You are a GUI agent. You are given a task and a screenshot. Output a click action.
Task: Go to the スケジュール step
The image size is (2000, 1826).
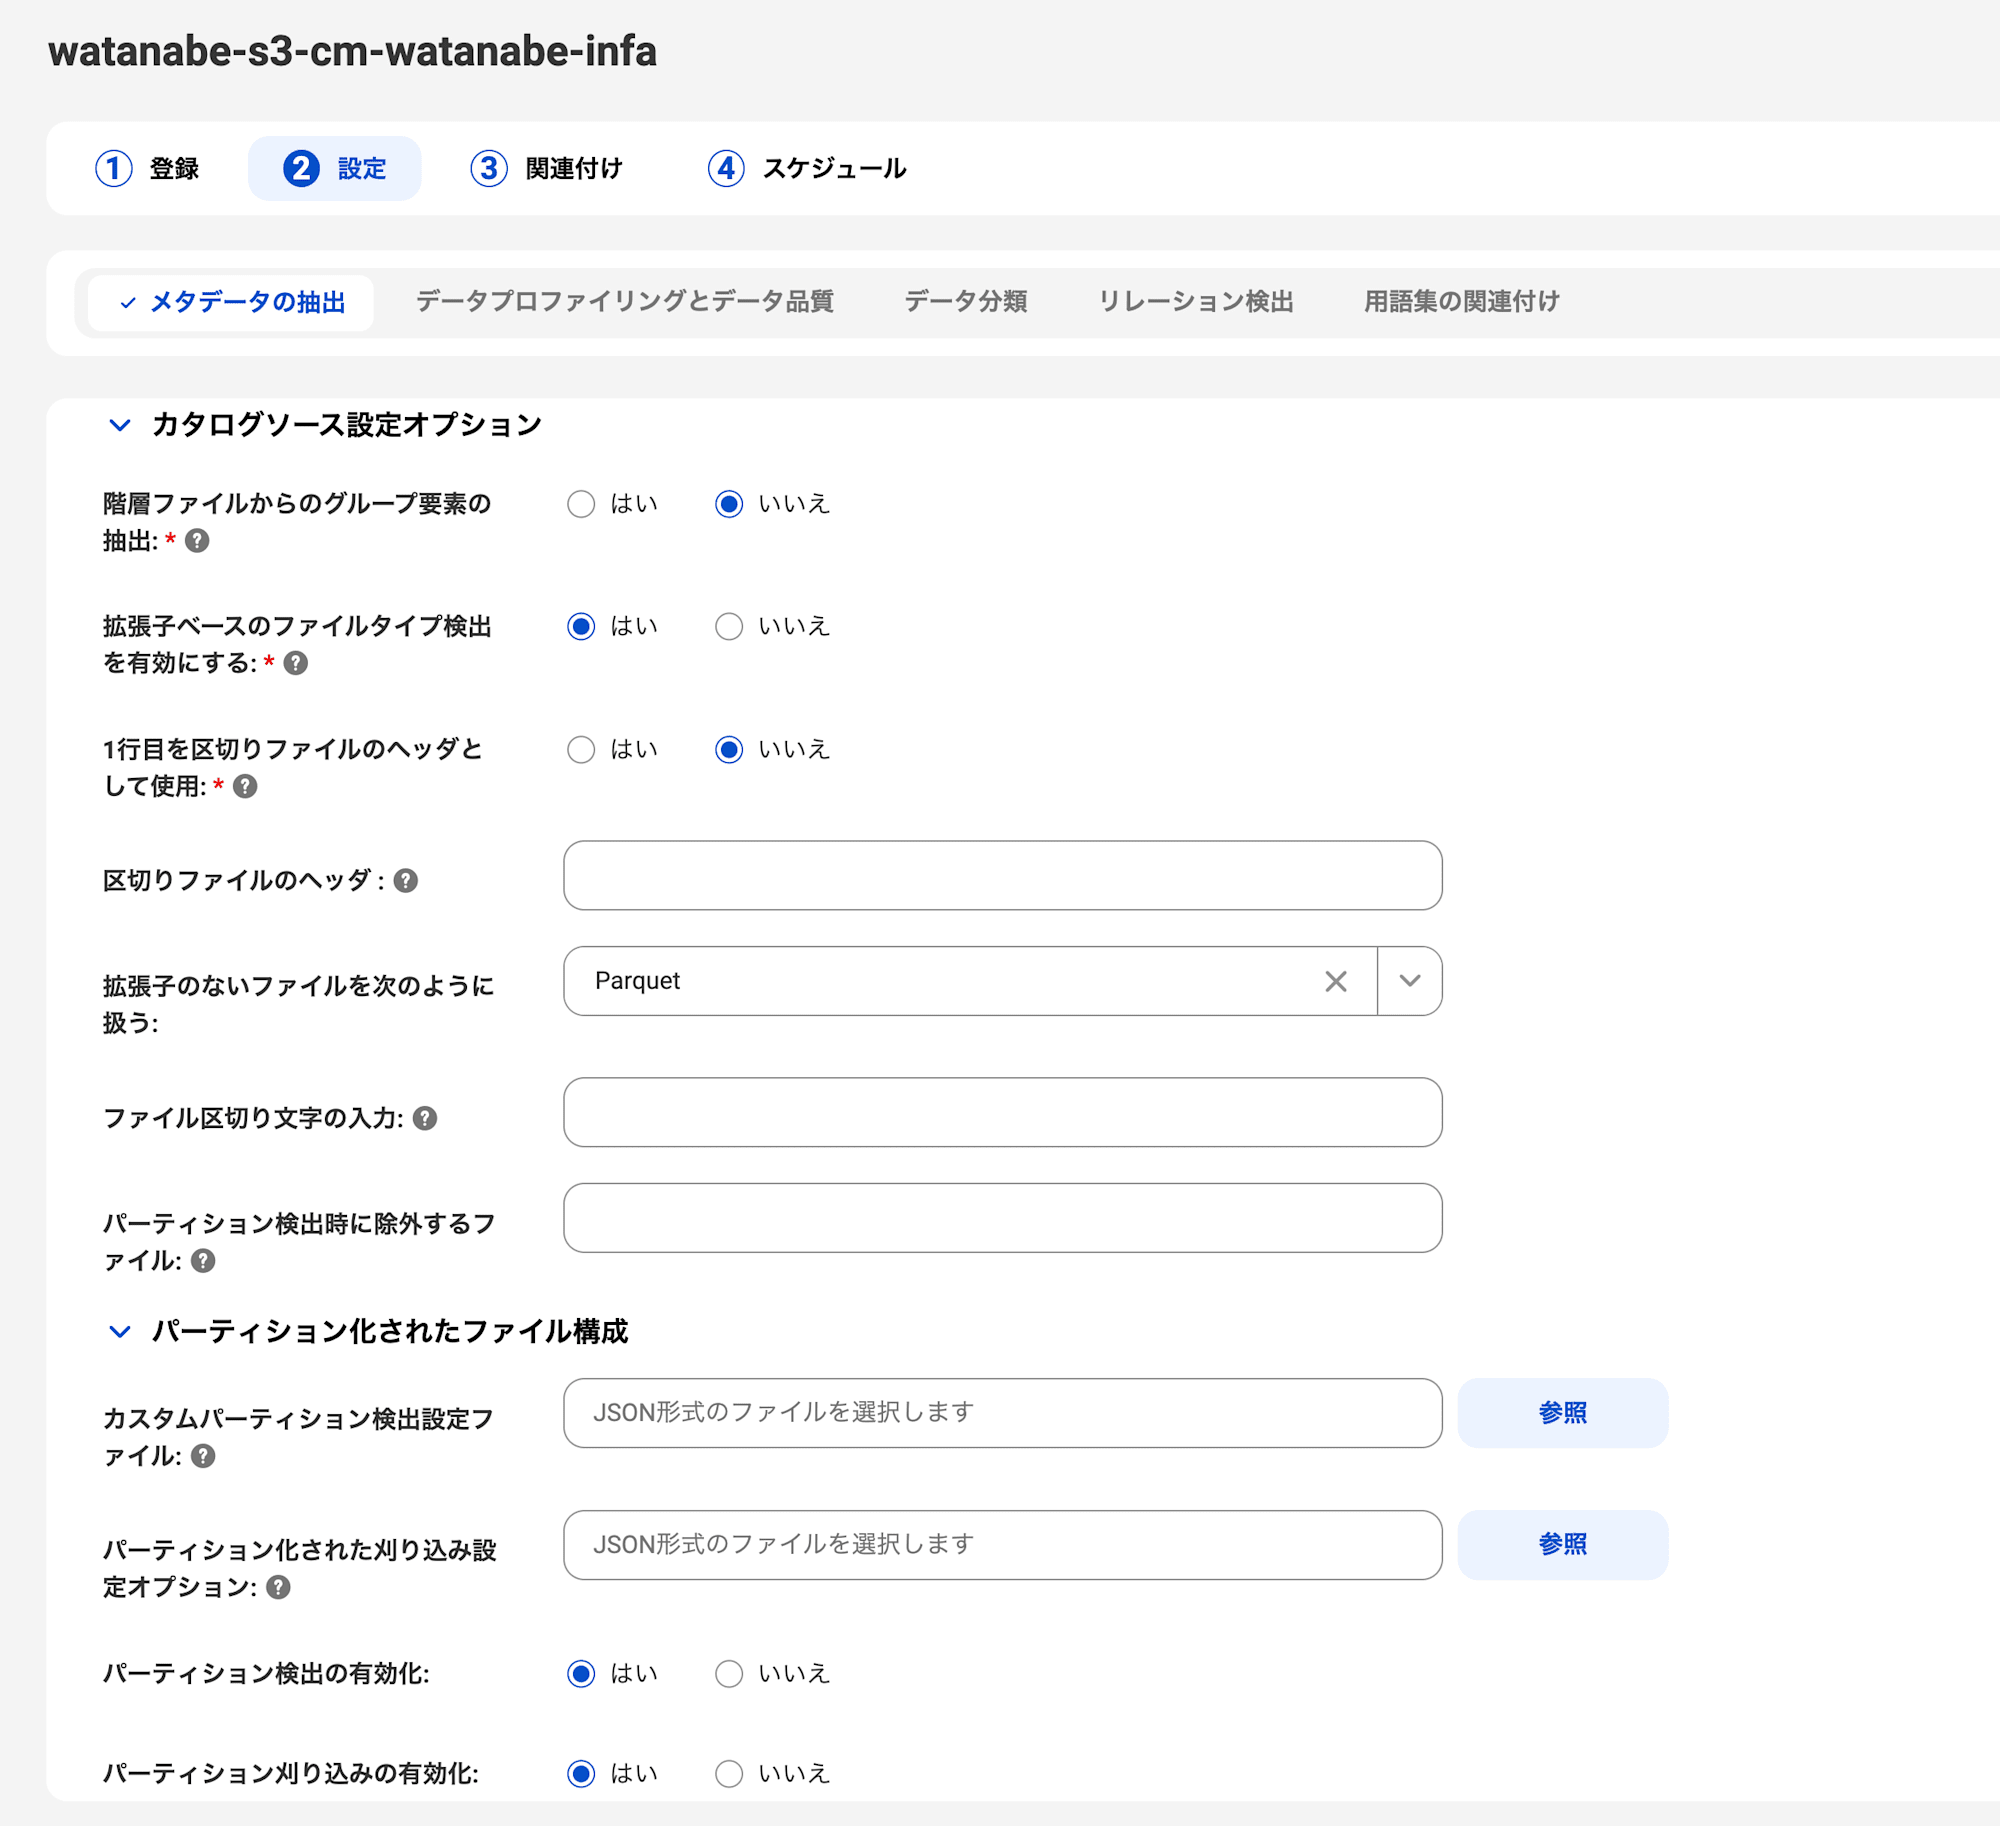tap(808, 168)
